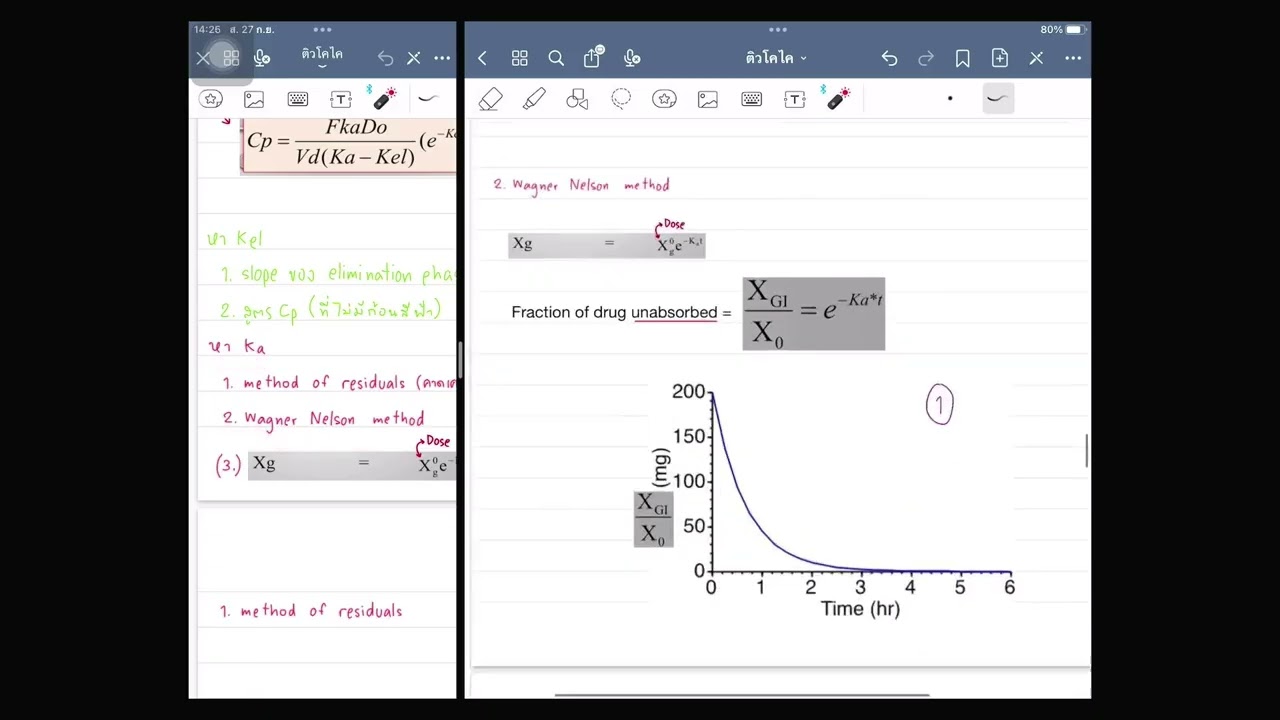Screen dimensions: 1280x720
Task: Open more options menu in right pane
Action: coord(1073,59)
